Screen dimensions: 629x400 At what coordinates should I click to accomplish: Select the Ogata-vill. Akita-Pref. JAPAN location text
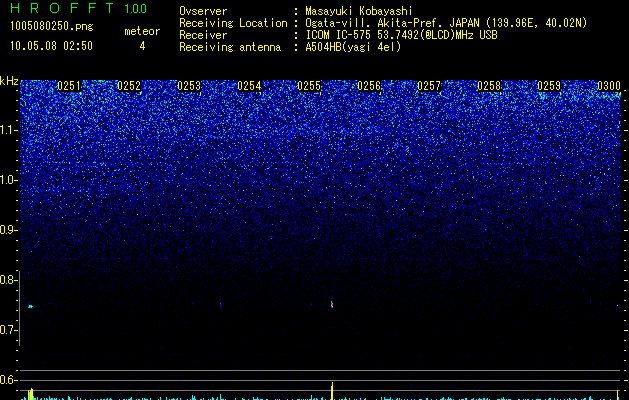446,23
